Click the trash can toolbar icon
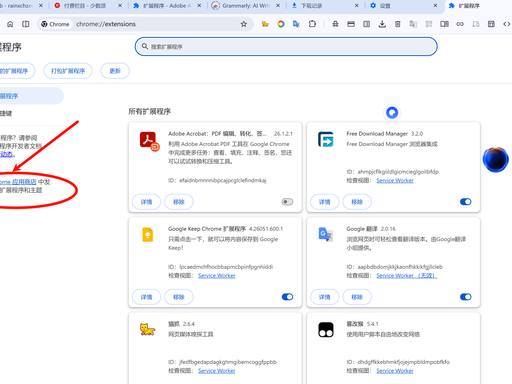 [398, 24]
